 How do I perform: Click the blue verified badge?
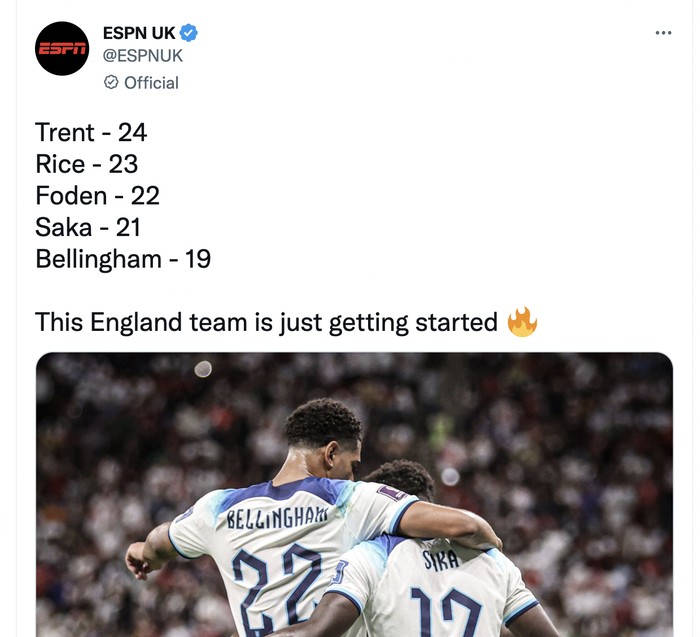189,33
